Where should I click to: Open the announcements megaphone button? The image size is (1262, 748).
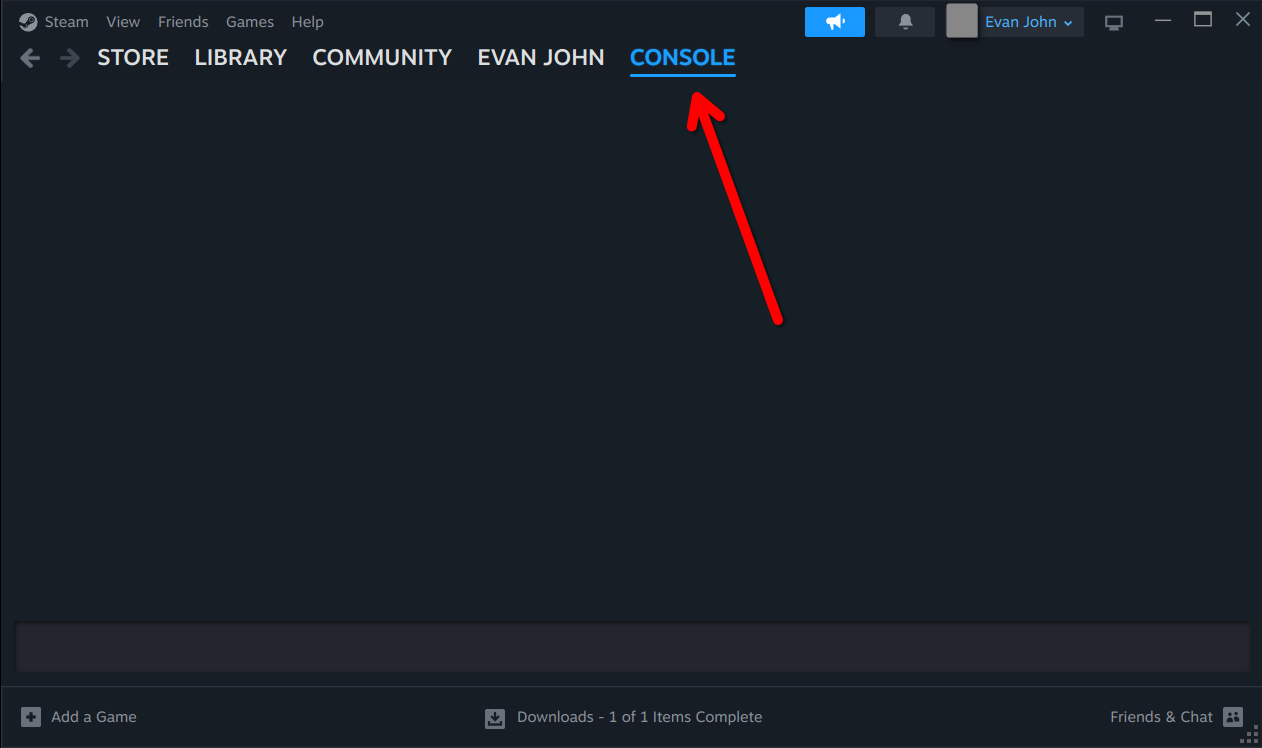(x=835, y=22)
